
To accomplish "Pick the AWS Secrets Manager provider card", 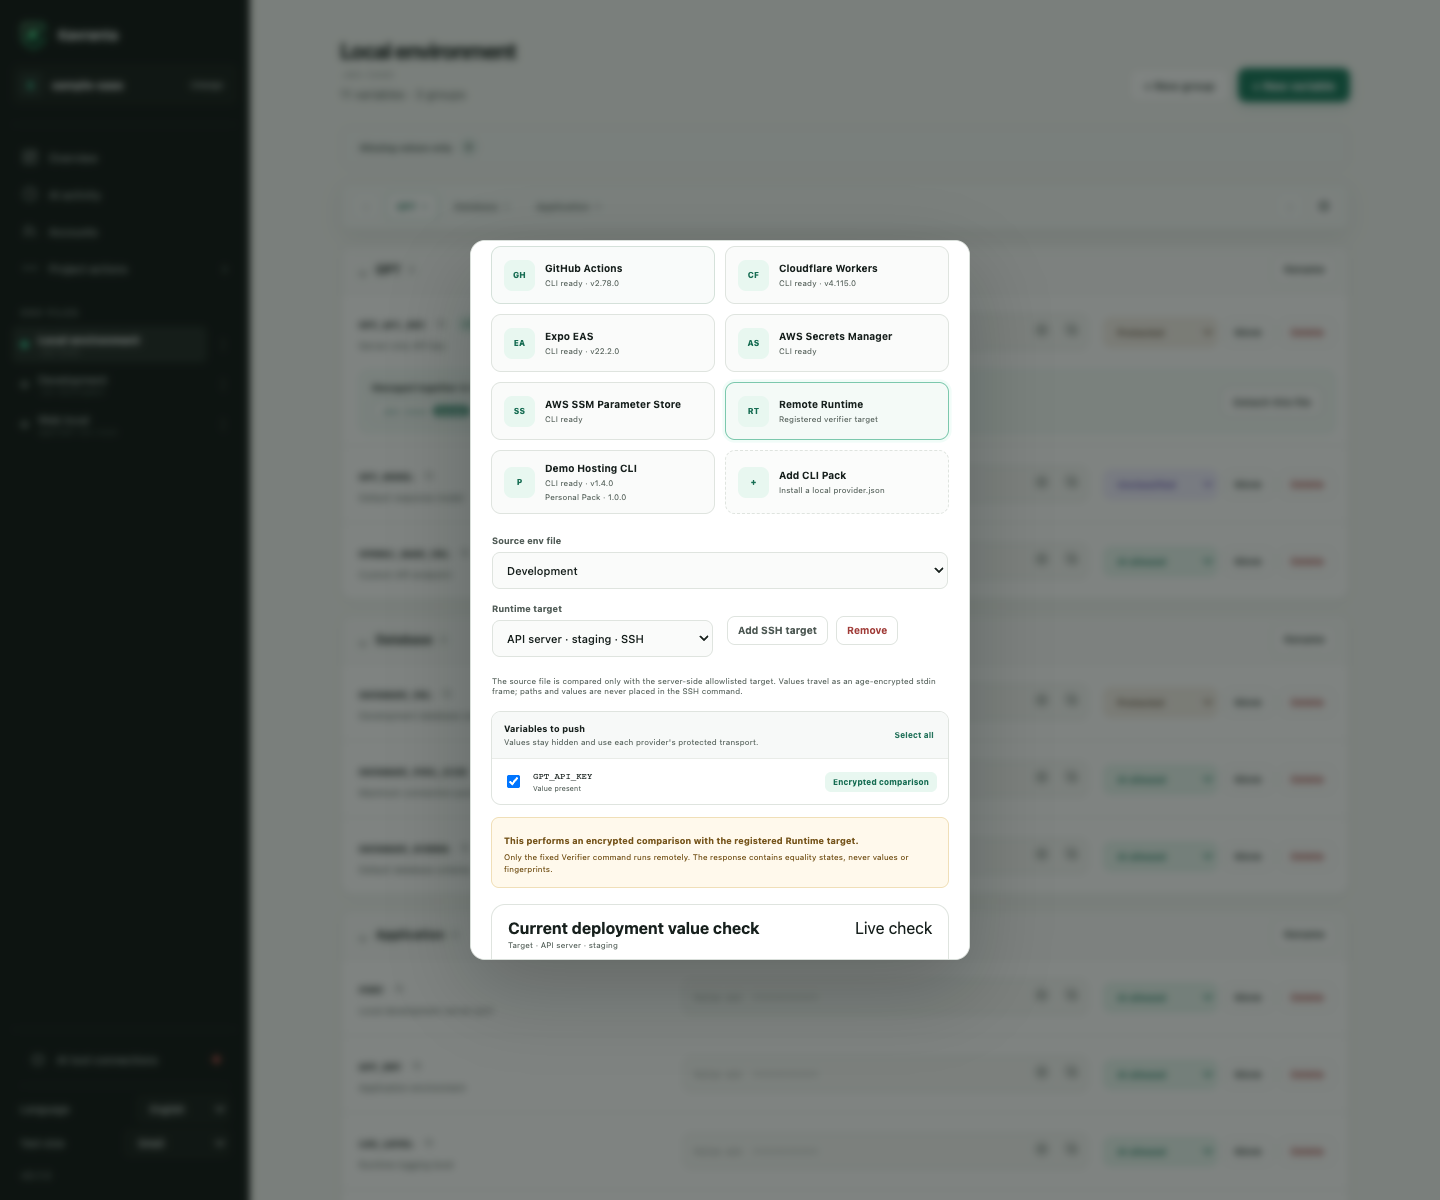I will pyautogui.click(x=837, y=343).
